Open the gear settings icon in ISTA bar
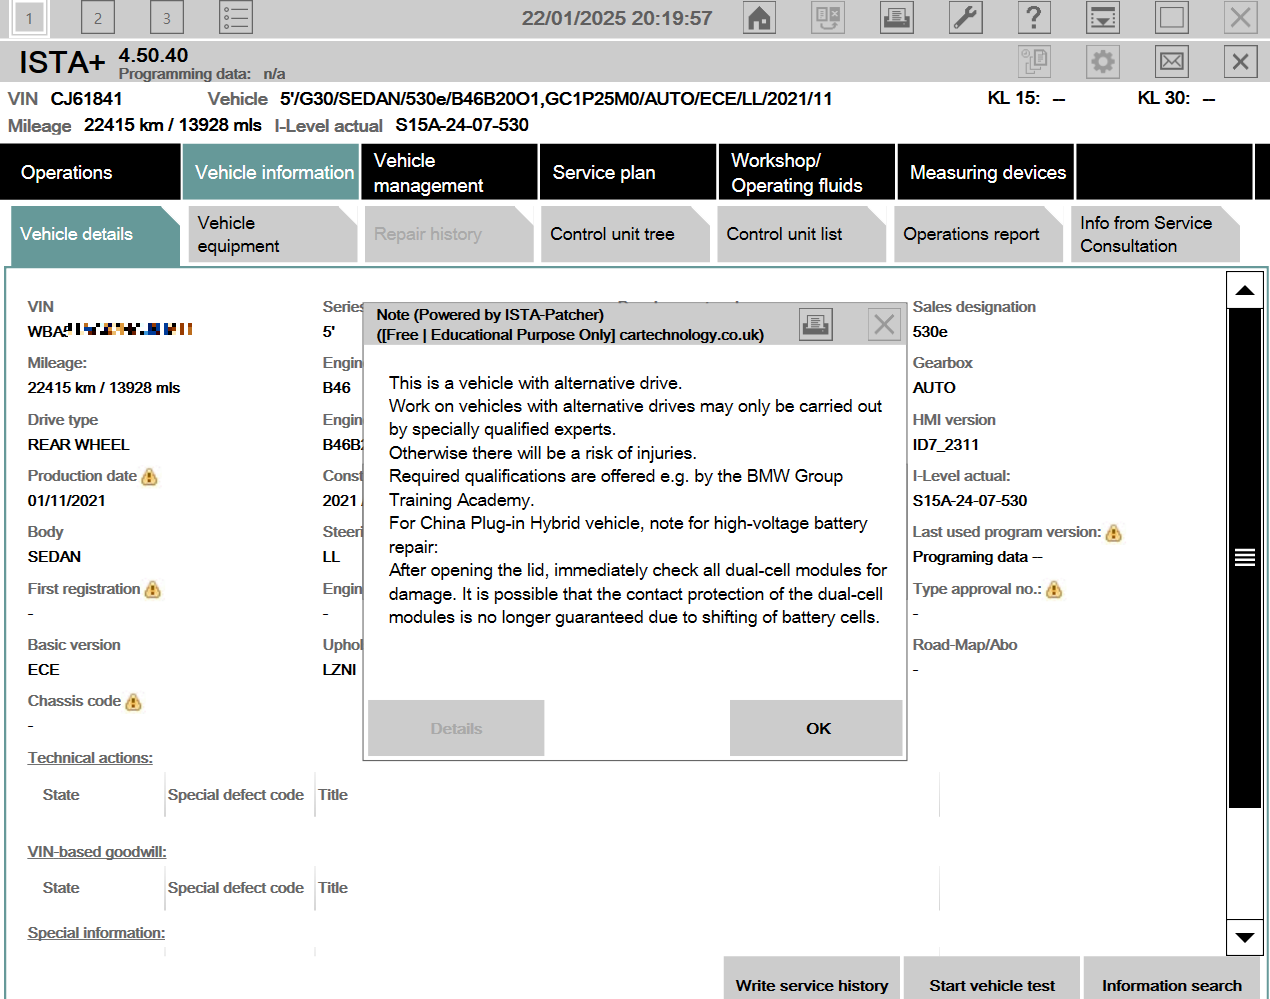 pyautogui.click(x=1103, y=62)
